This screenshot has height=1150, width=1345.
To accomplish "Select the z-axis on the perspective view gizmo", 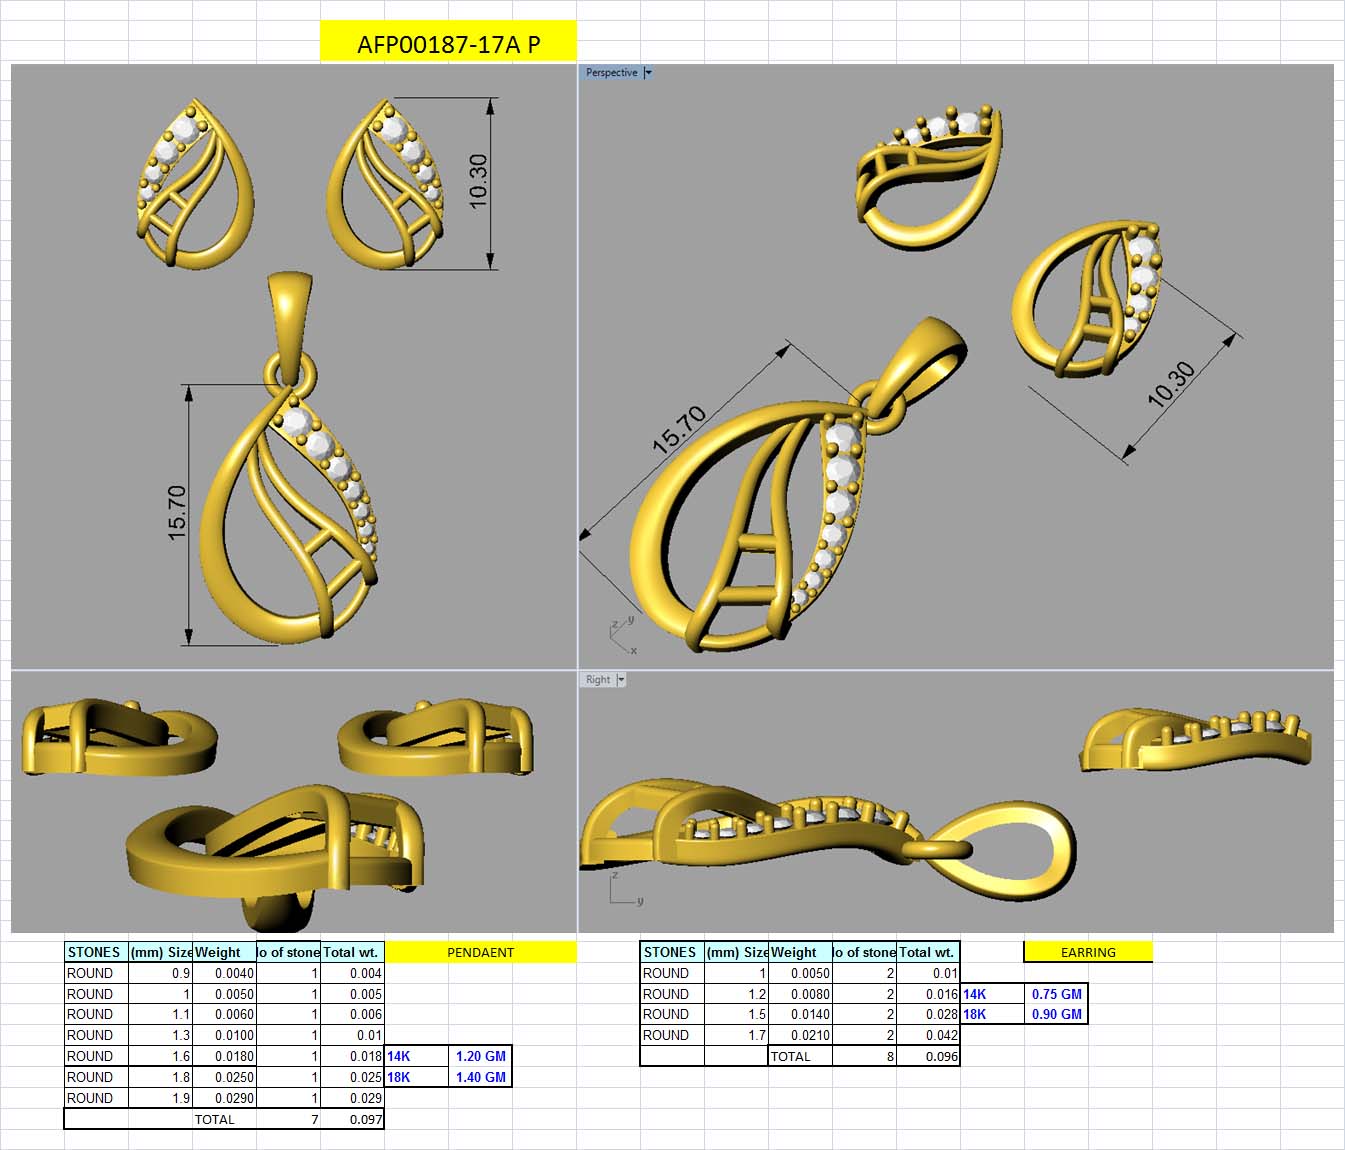I will 616,625.
